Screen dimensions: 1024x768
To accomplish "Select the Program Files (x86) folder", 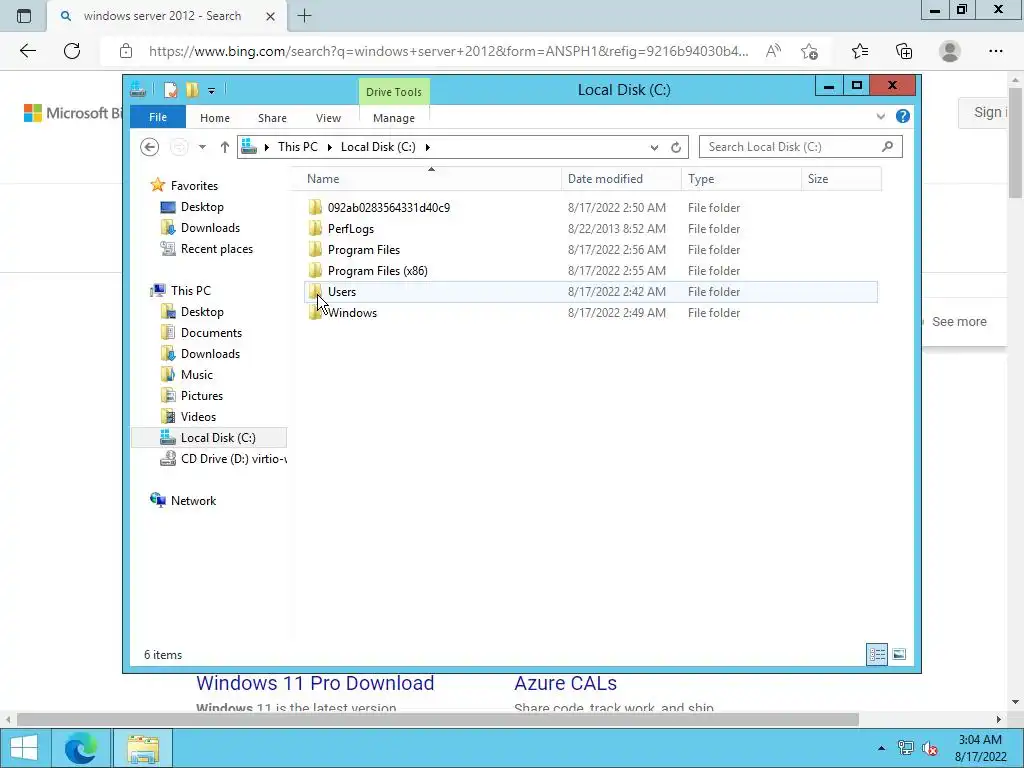I will point(377,270).
